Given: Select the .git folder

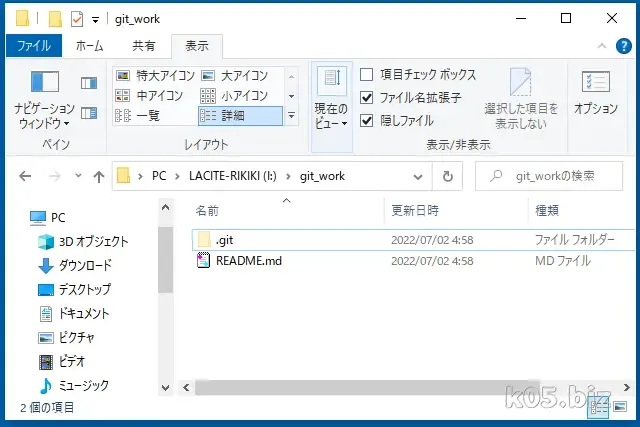Looking at the screenshot, I should 413,240.
